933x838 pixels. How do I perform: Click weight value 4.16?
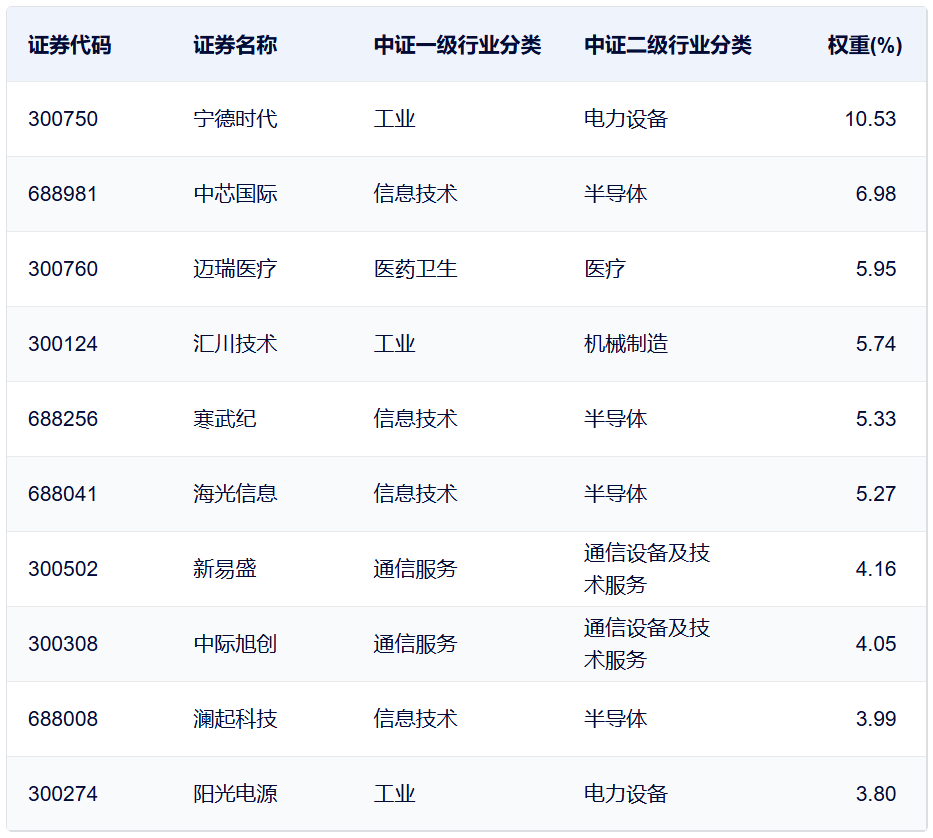coord(876,569)
